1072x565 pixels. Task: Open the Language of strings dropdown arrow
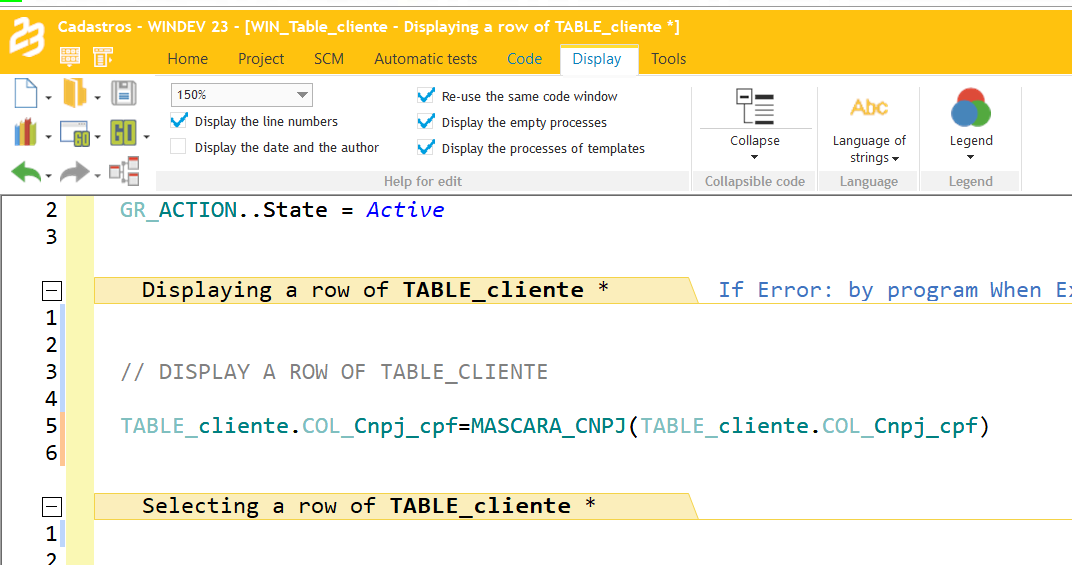[896, 159]
